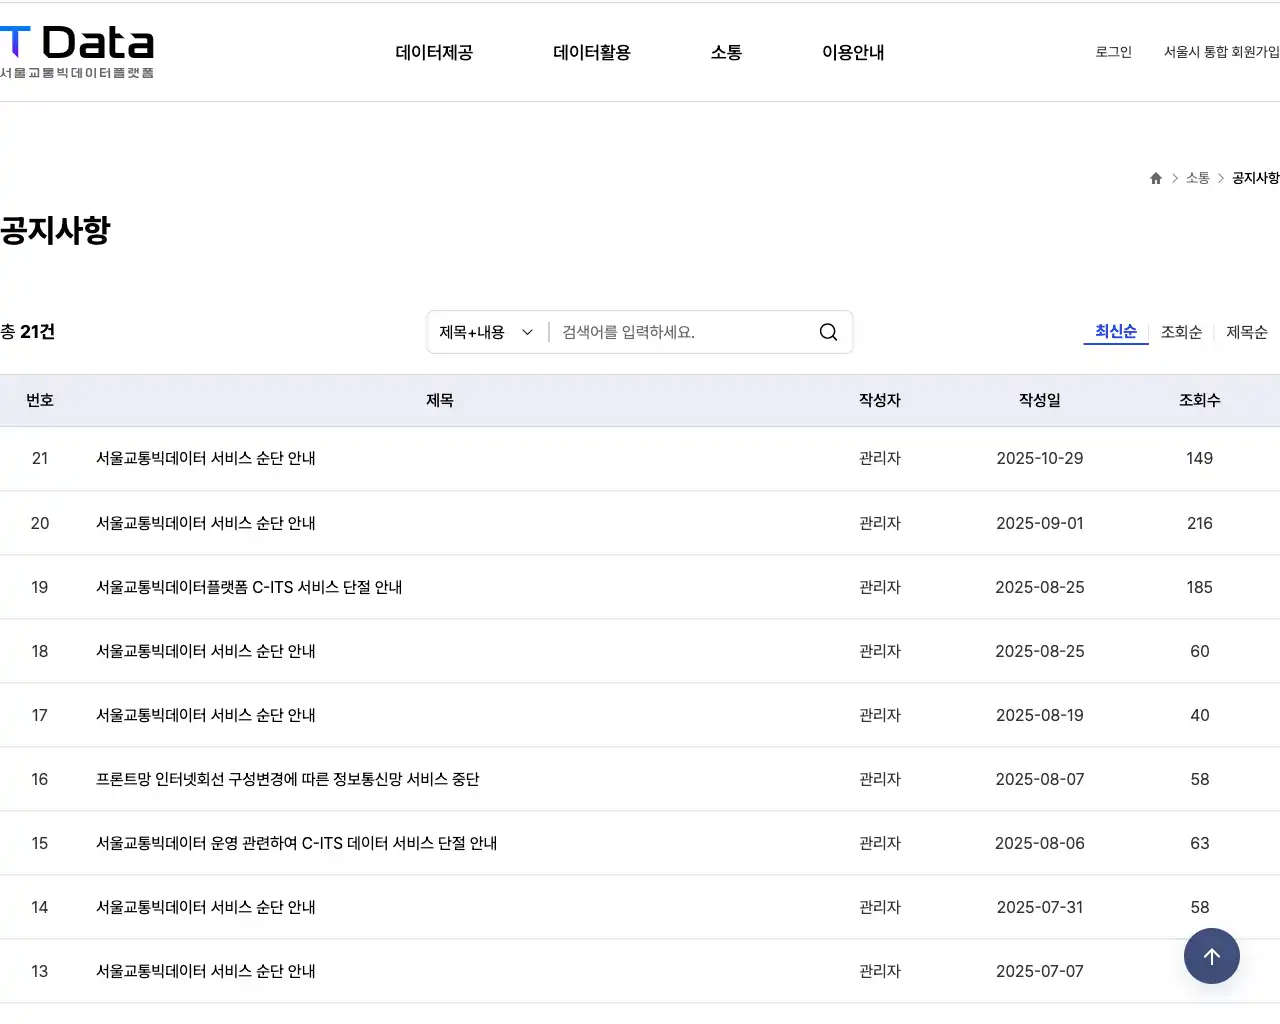1280x1024 pixels.
Task: Select the 제목순 sorting option
Action: click(x=1246, y=331)
